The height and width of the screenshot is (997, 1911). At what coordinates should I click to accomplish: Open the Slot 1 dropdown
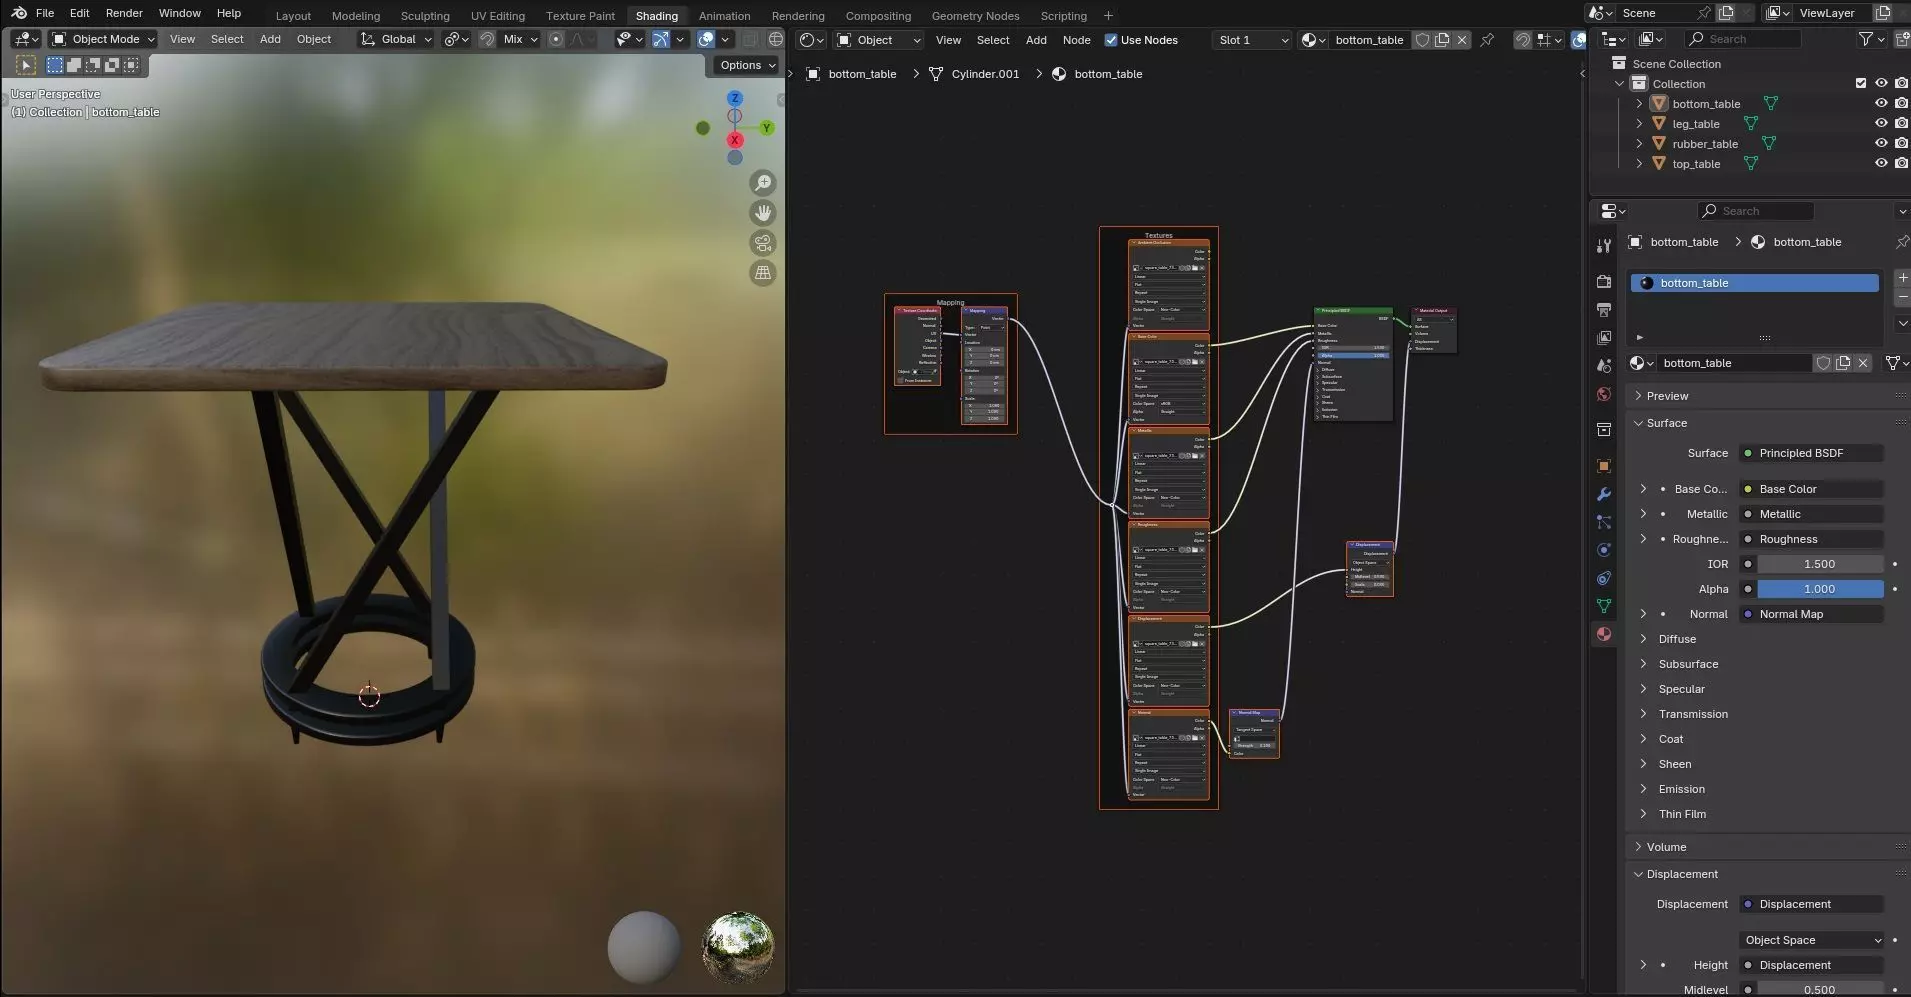(1252, 40)
